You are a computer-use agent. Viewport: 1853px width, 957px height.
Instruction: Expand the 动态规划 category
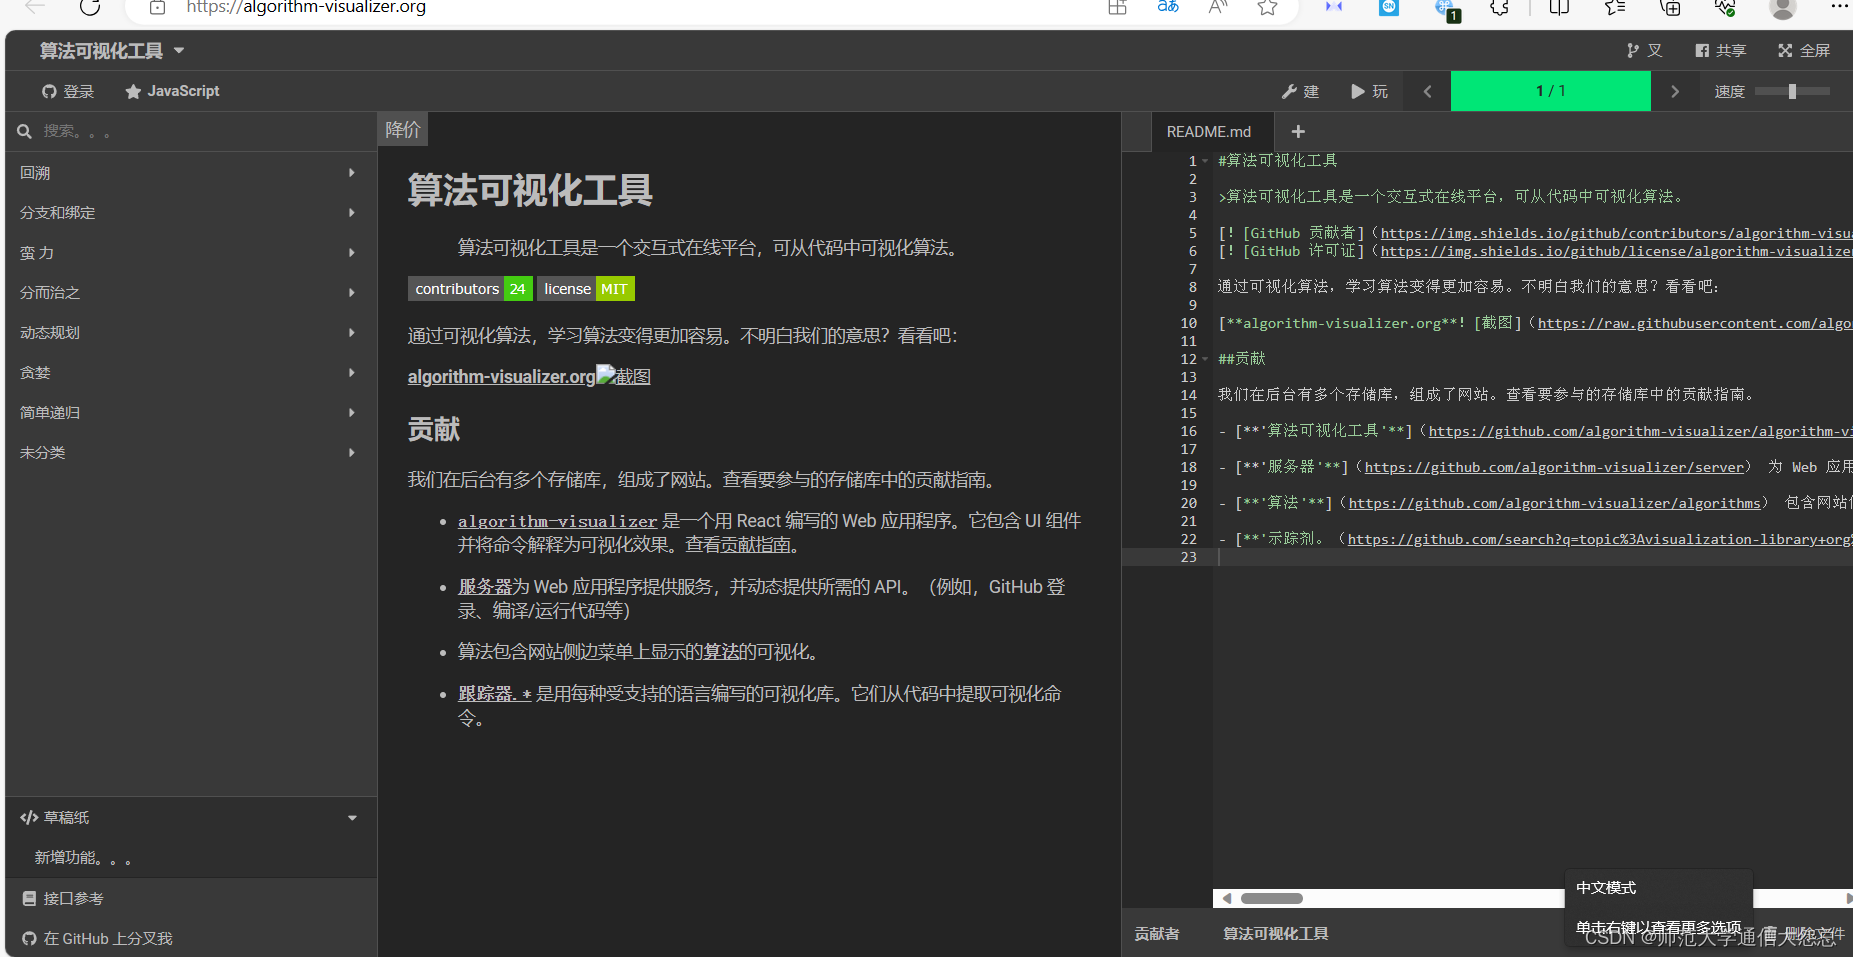tap(190, 333)
